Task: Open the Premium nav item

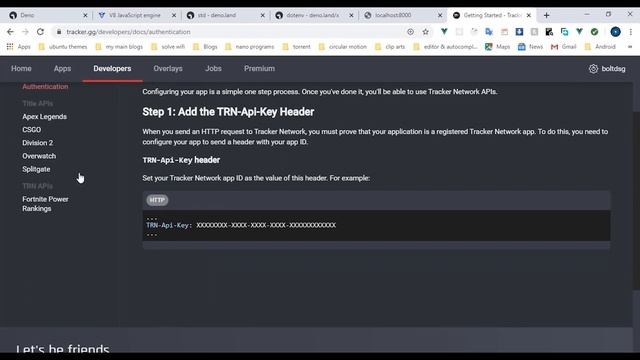Action: [x=259, y=69]
